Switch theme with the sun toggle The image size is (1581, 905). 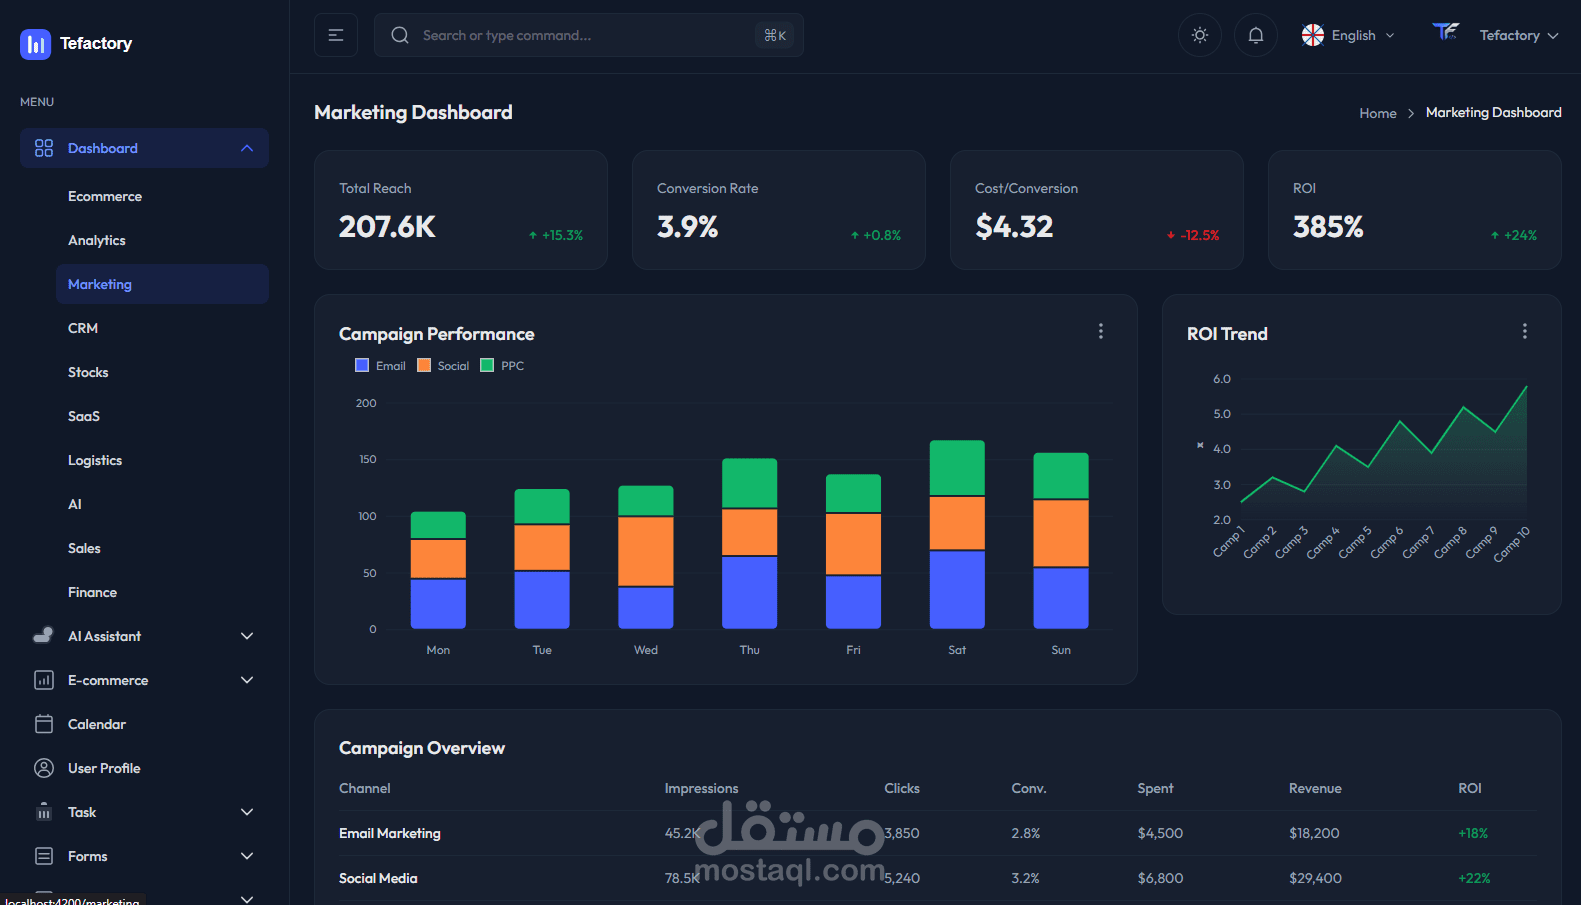click(1200, 35)
